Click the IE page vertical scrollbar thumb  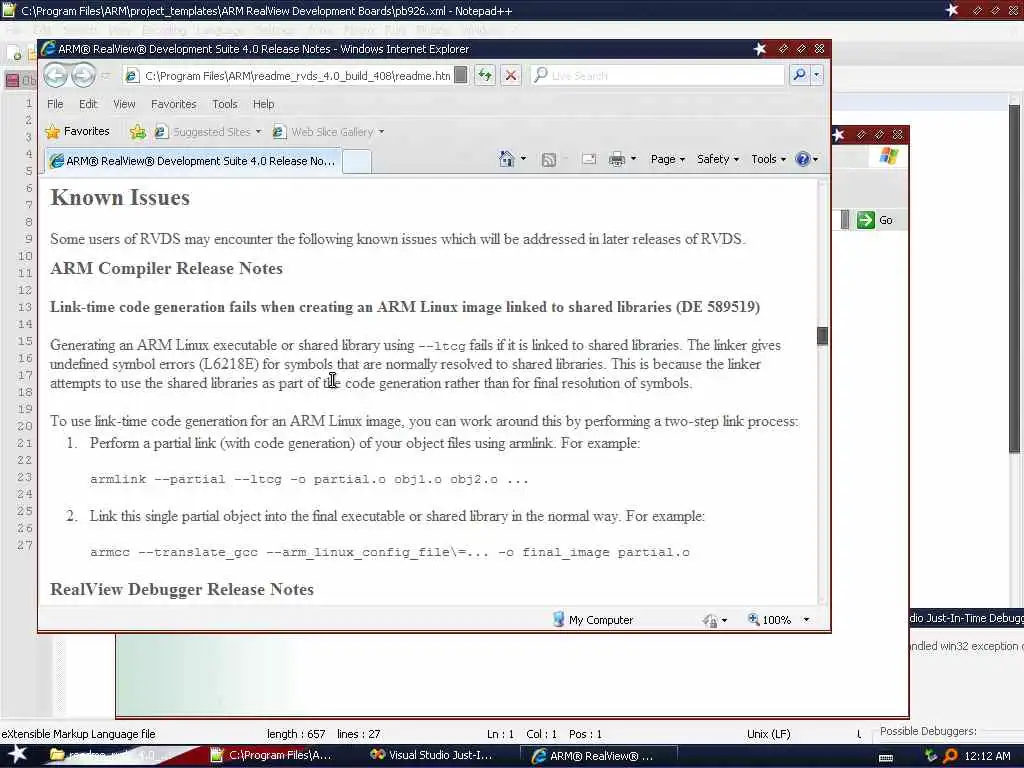[822, 336]
